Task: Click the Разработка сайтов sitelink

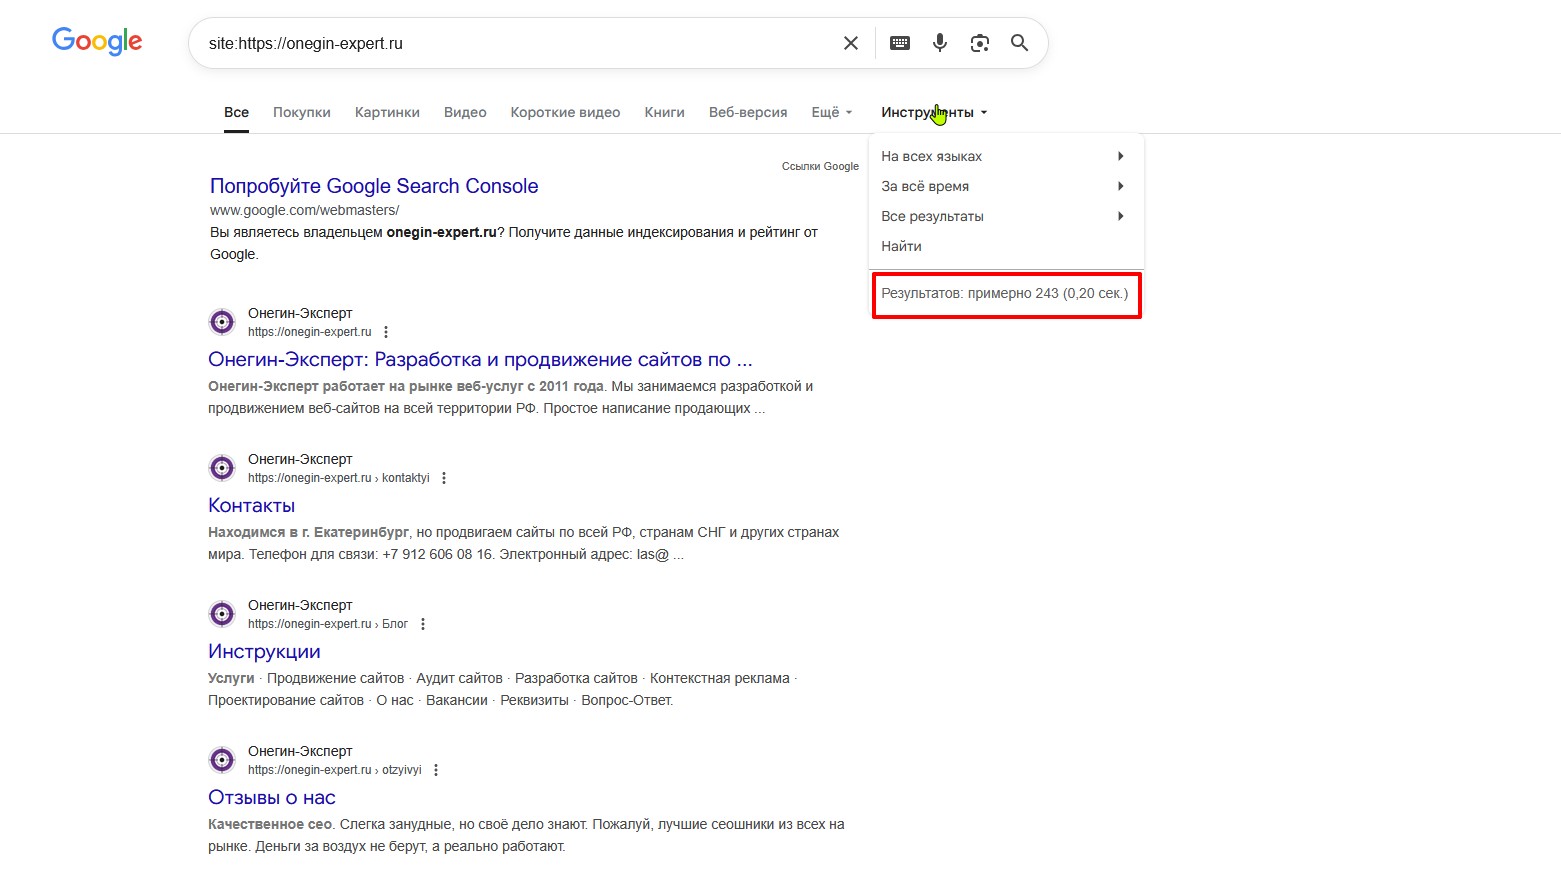Action: coord(576,678)
